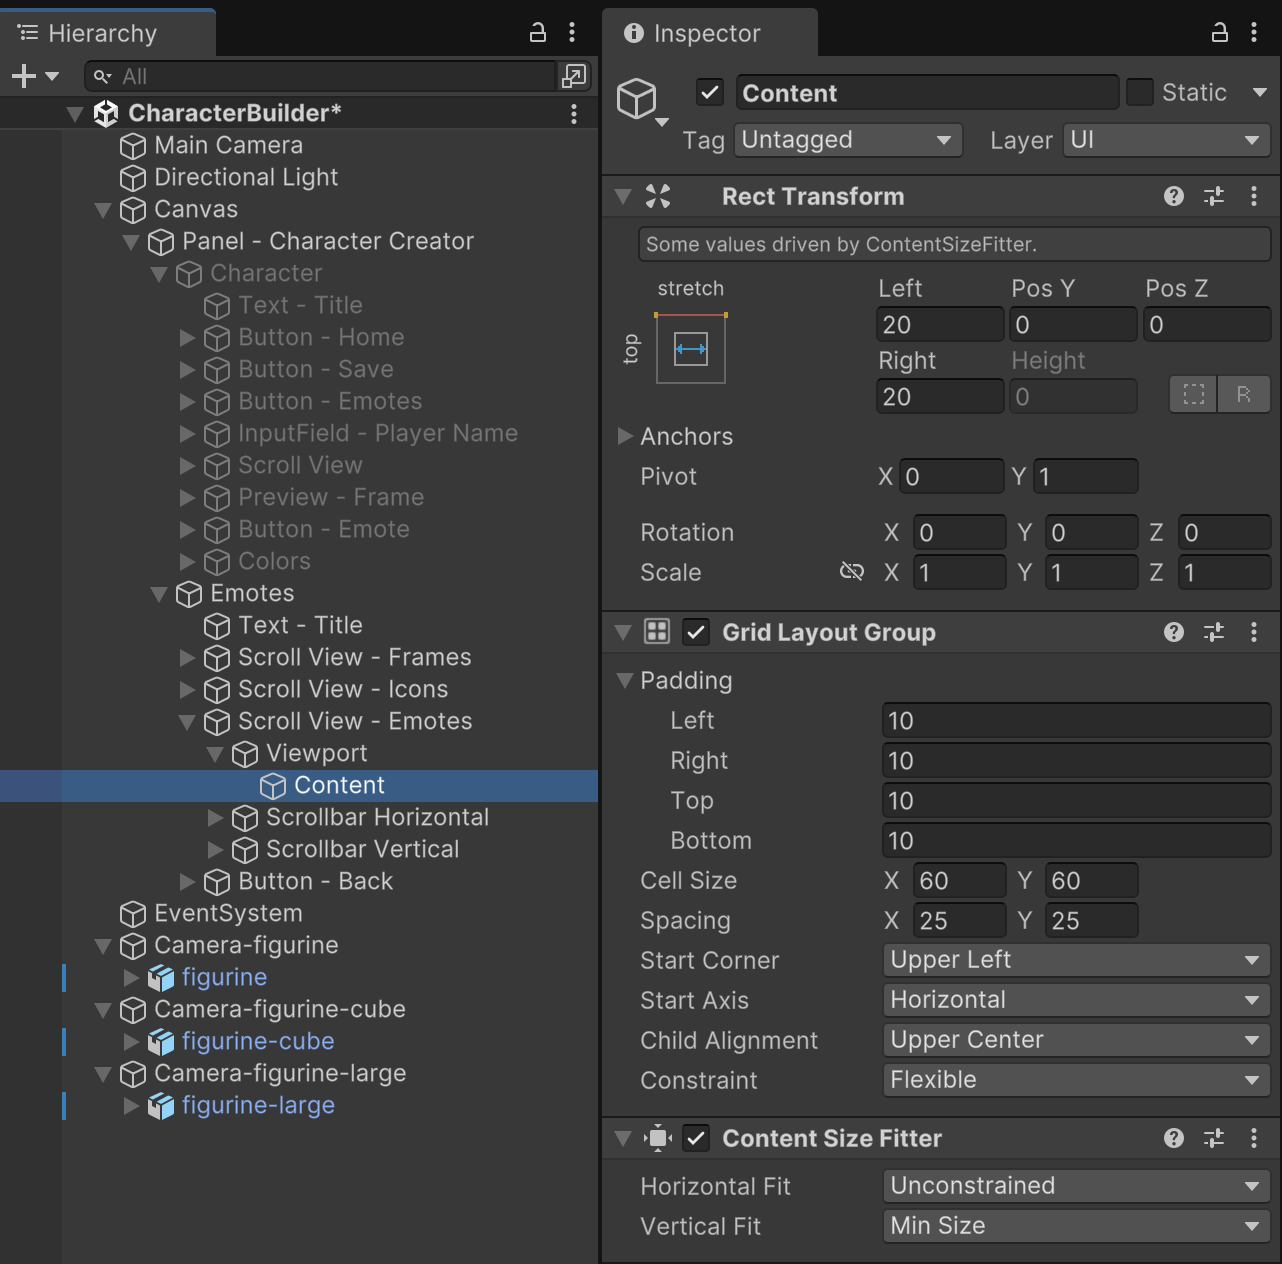The width and height of the screenshot is (1282, 1264).
Task: Toggle the Static checkbox
Action: (1140, 93)
